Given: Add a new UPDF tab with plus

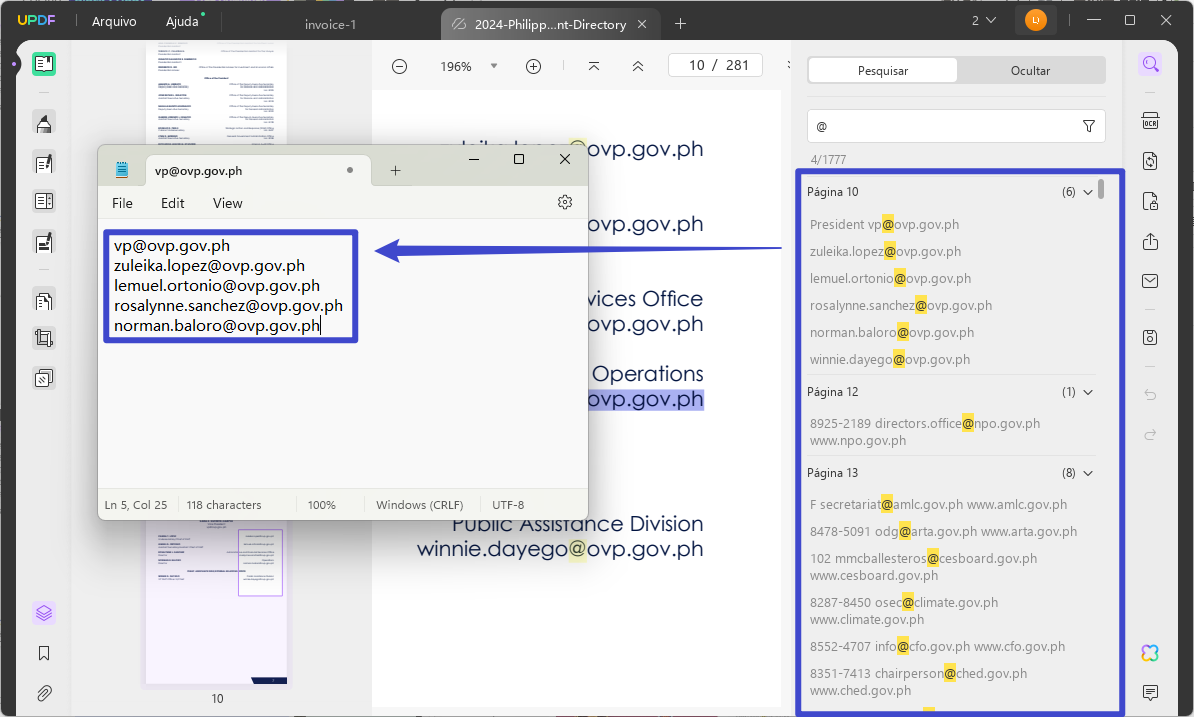Looking at the screenshot, I should point(680,24).
